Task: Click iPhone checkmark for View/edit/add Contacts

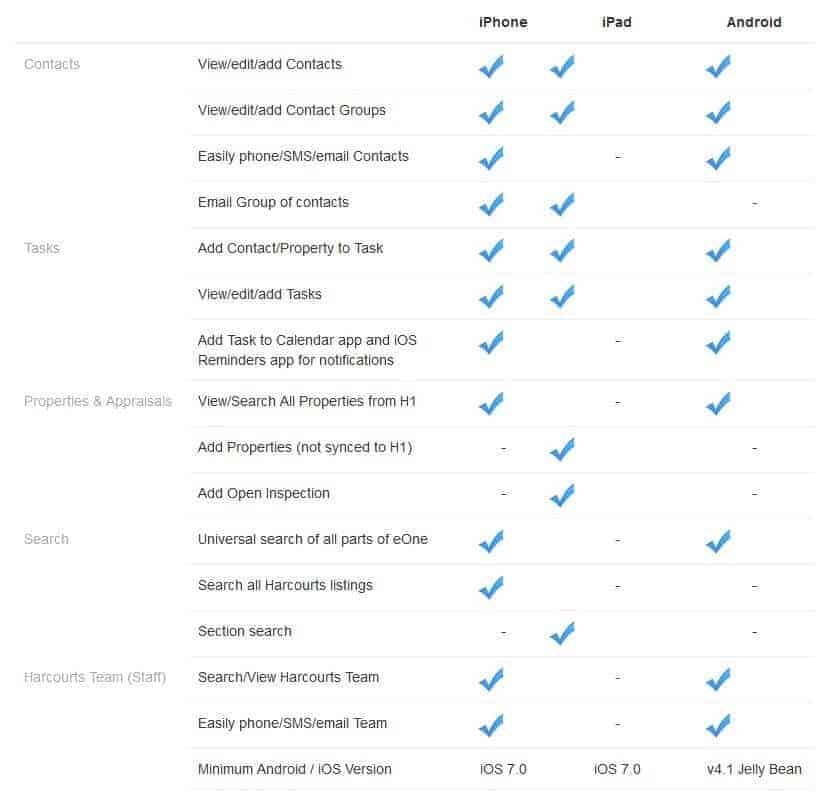Action: (x=491, y=66)
